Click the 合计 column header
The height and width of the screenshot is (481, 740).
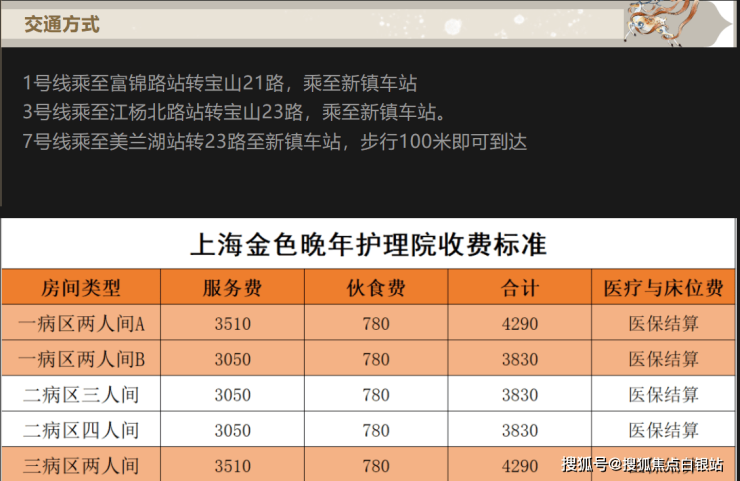520,287
